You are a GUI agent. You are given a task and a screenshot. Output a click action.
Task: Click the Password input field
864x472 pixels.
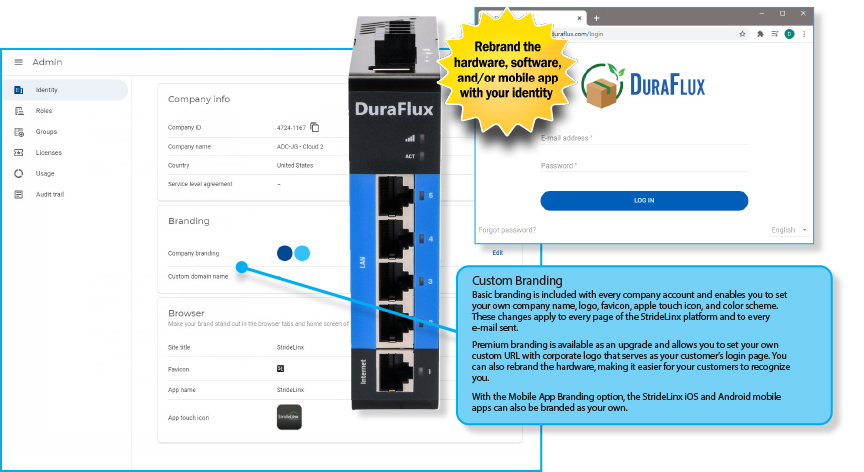pos(644,166)
